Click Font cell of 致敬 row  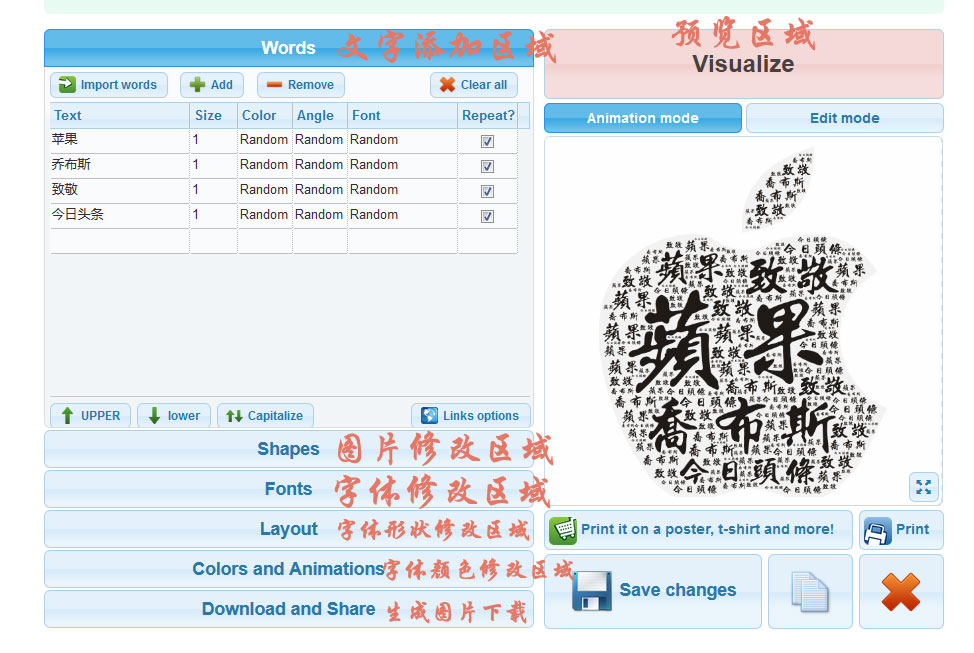click(x=403, y=191)
